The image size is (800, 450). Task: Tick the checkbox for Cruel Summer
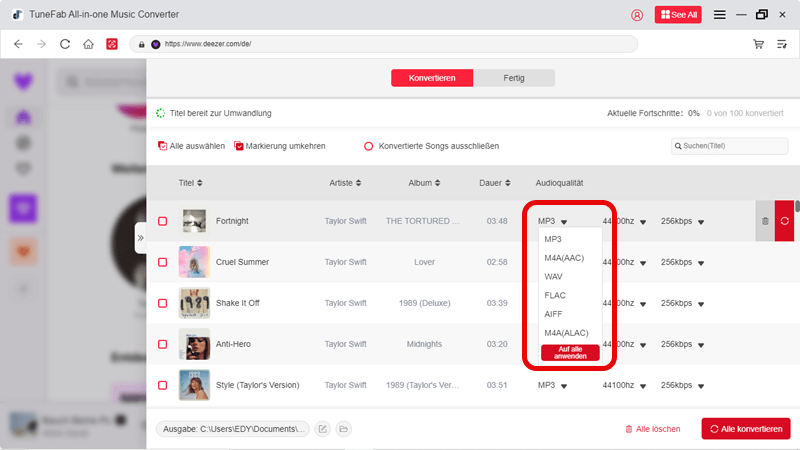(162, 262)
